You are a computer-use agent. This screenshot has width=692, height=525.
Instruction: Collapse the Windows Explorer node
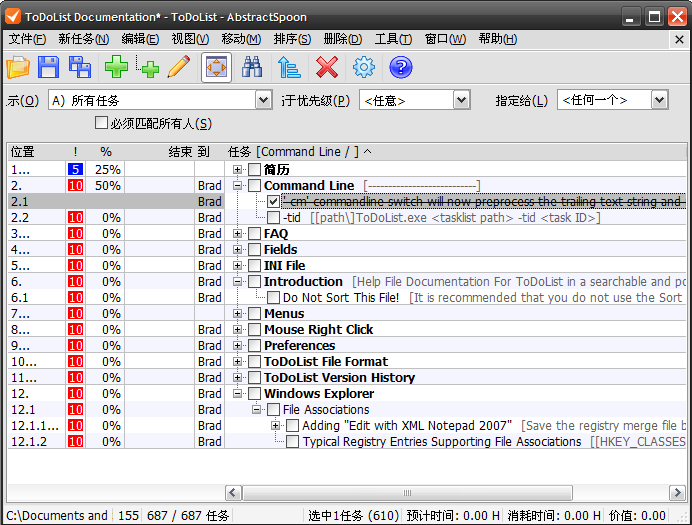(x=237, y=394)
